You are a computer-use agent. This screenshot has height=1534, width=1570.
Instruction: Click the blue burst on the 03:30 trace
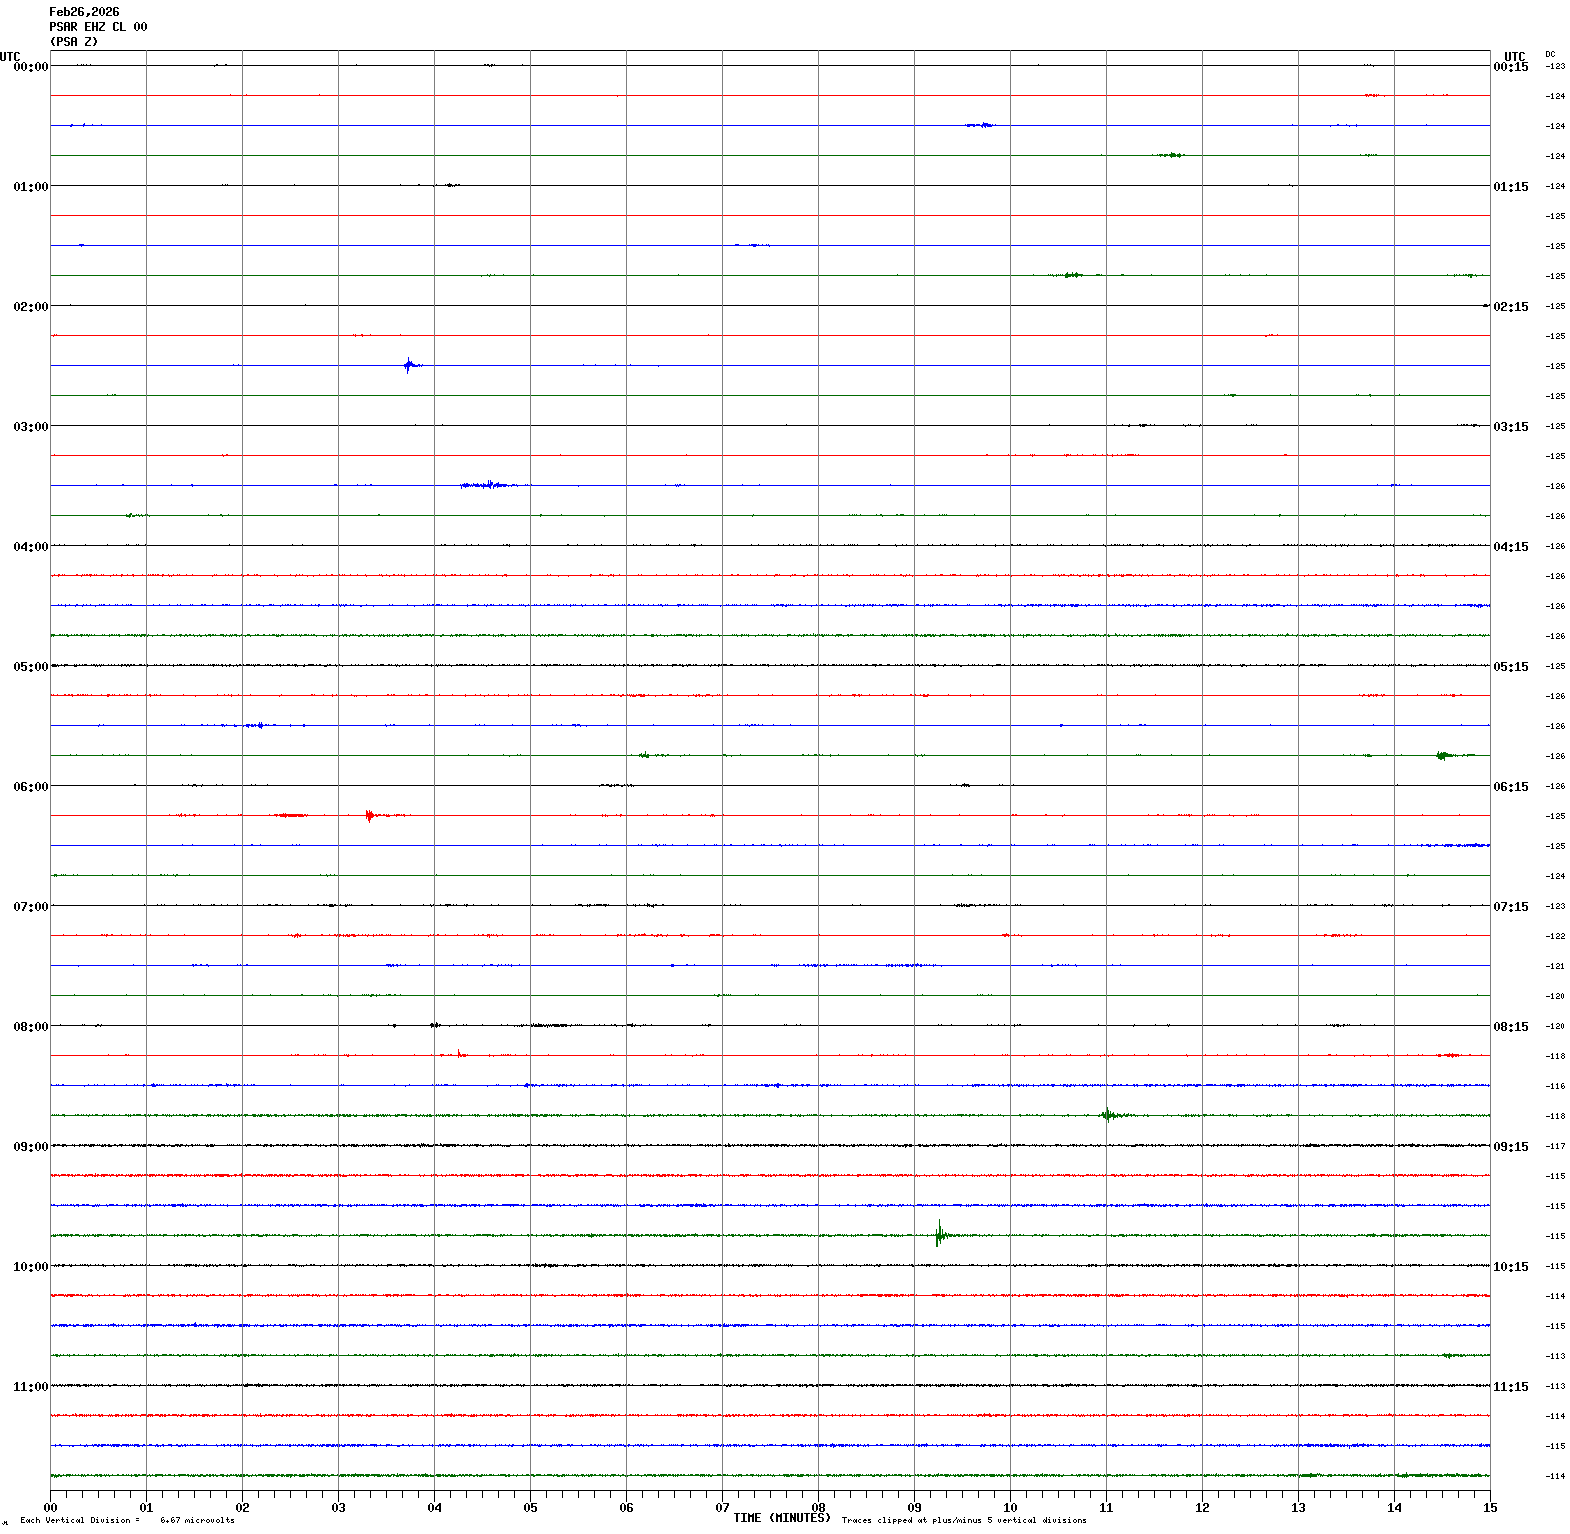488,485
